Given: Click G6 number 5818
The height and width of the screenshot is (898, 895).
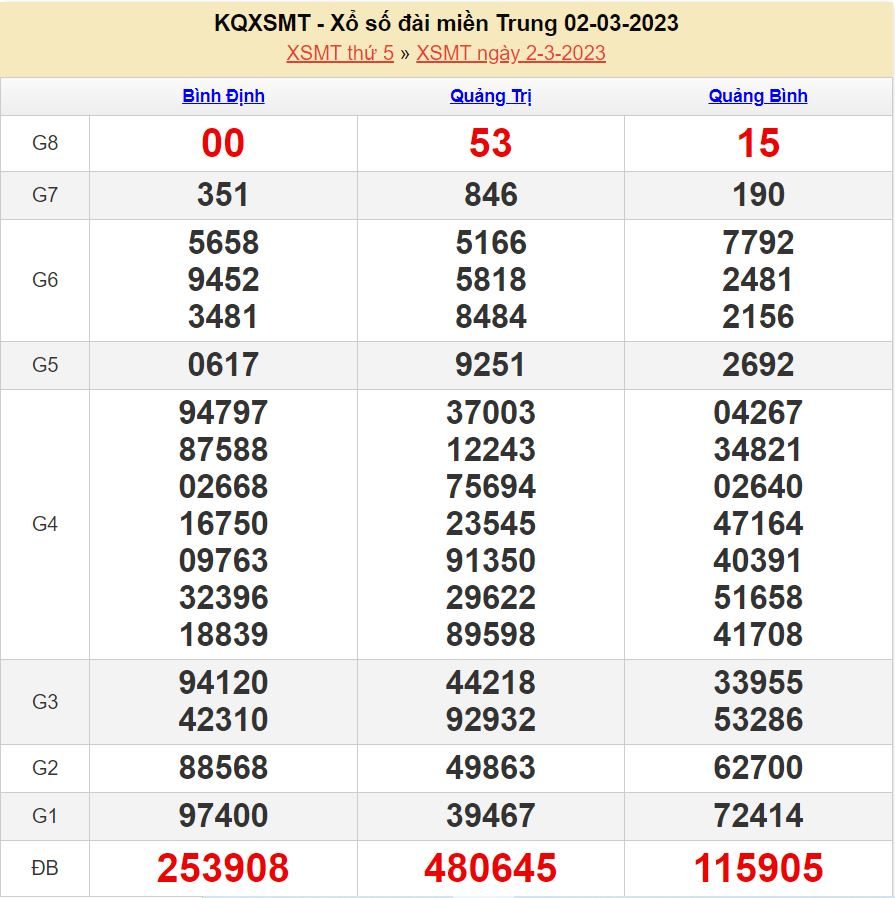Looking at the screenshot, I should [x=491, y=280].
